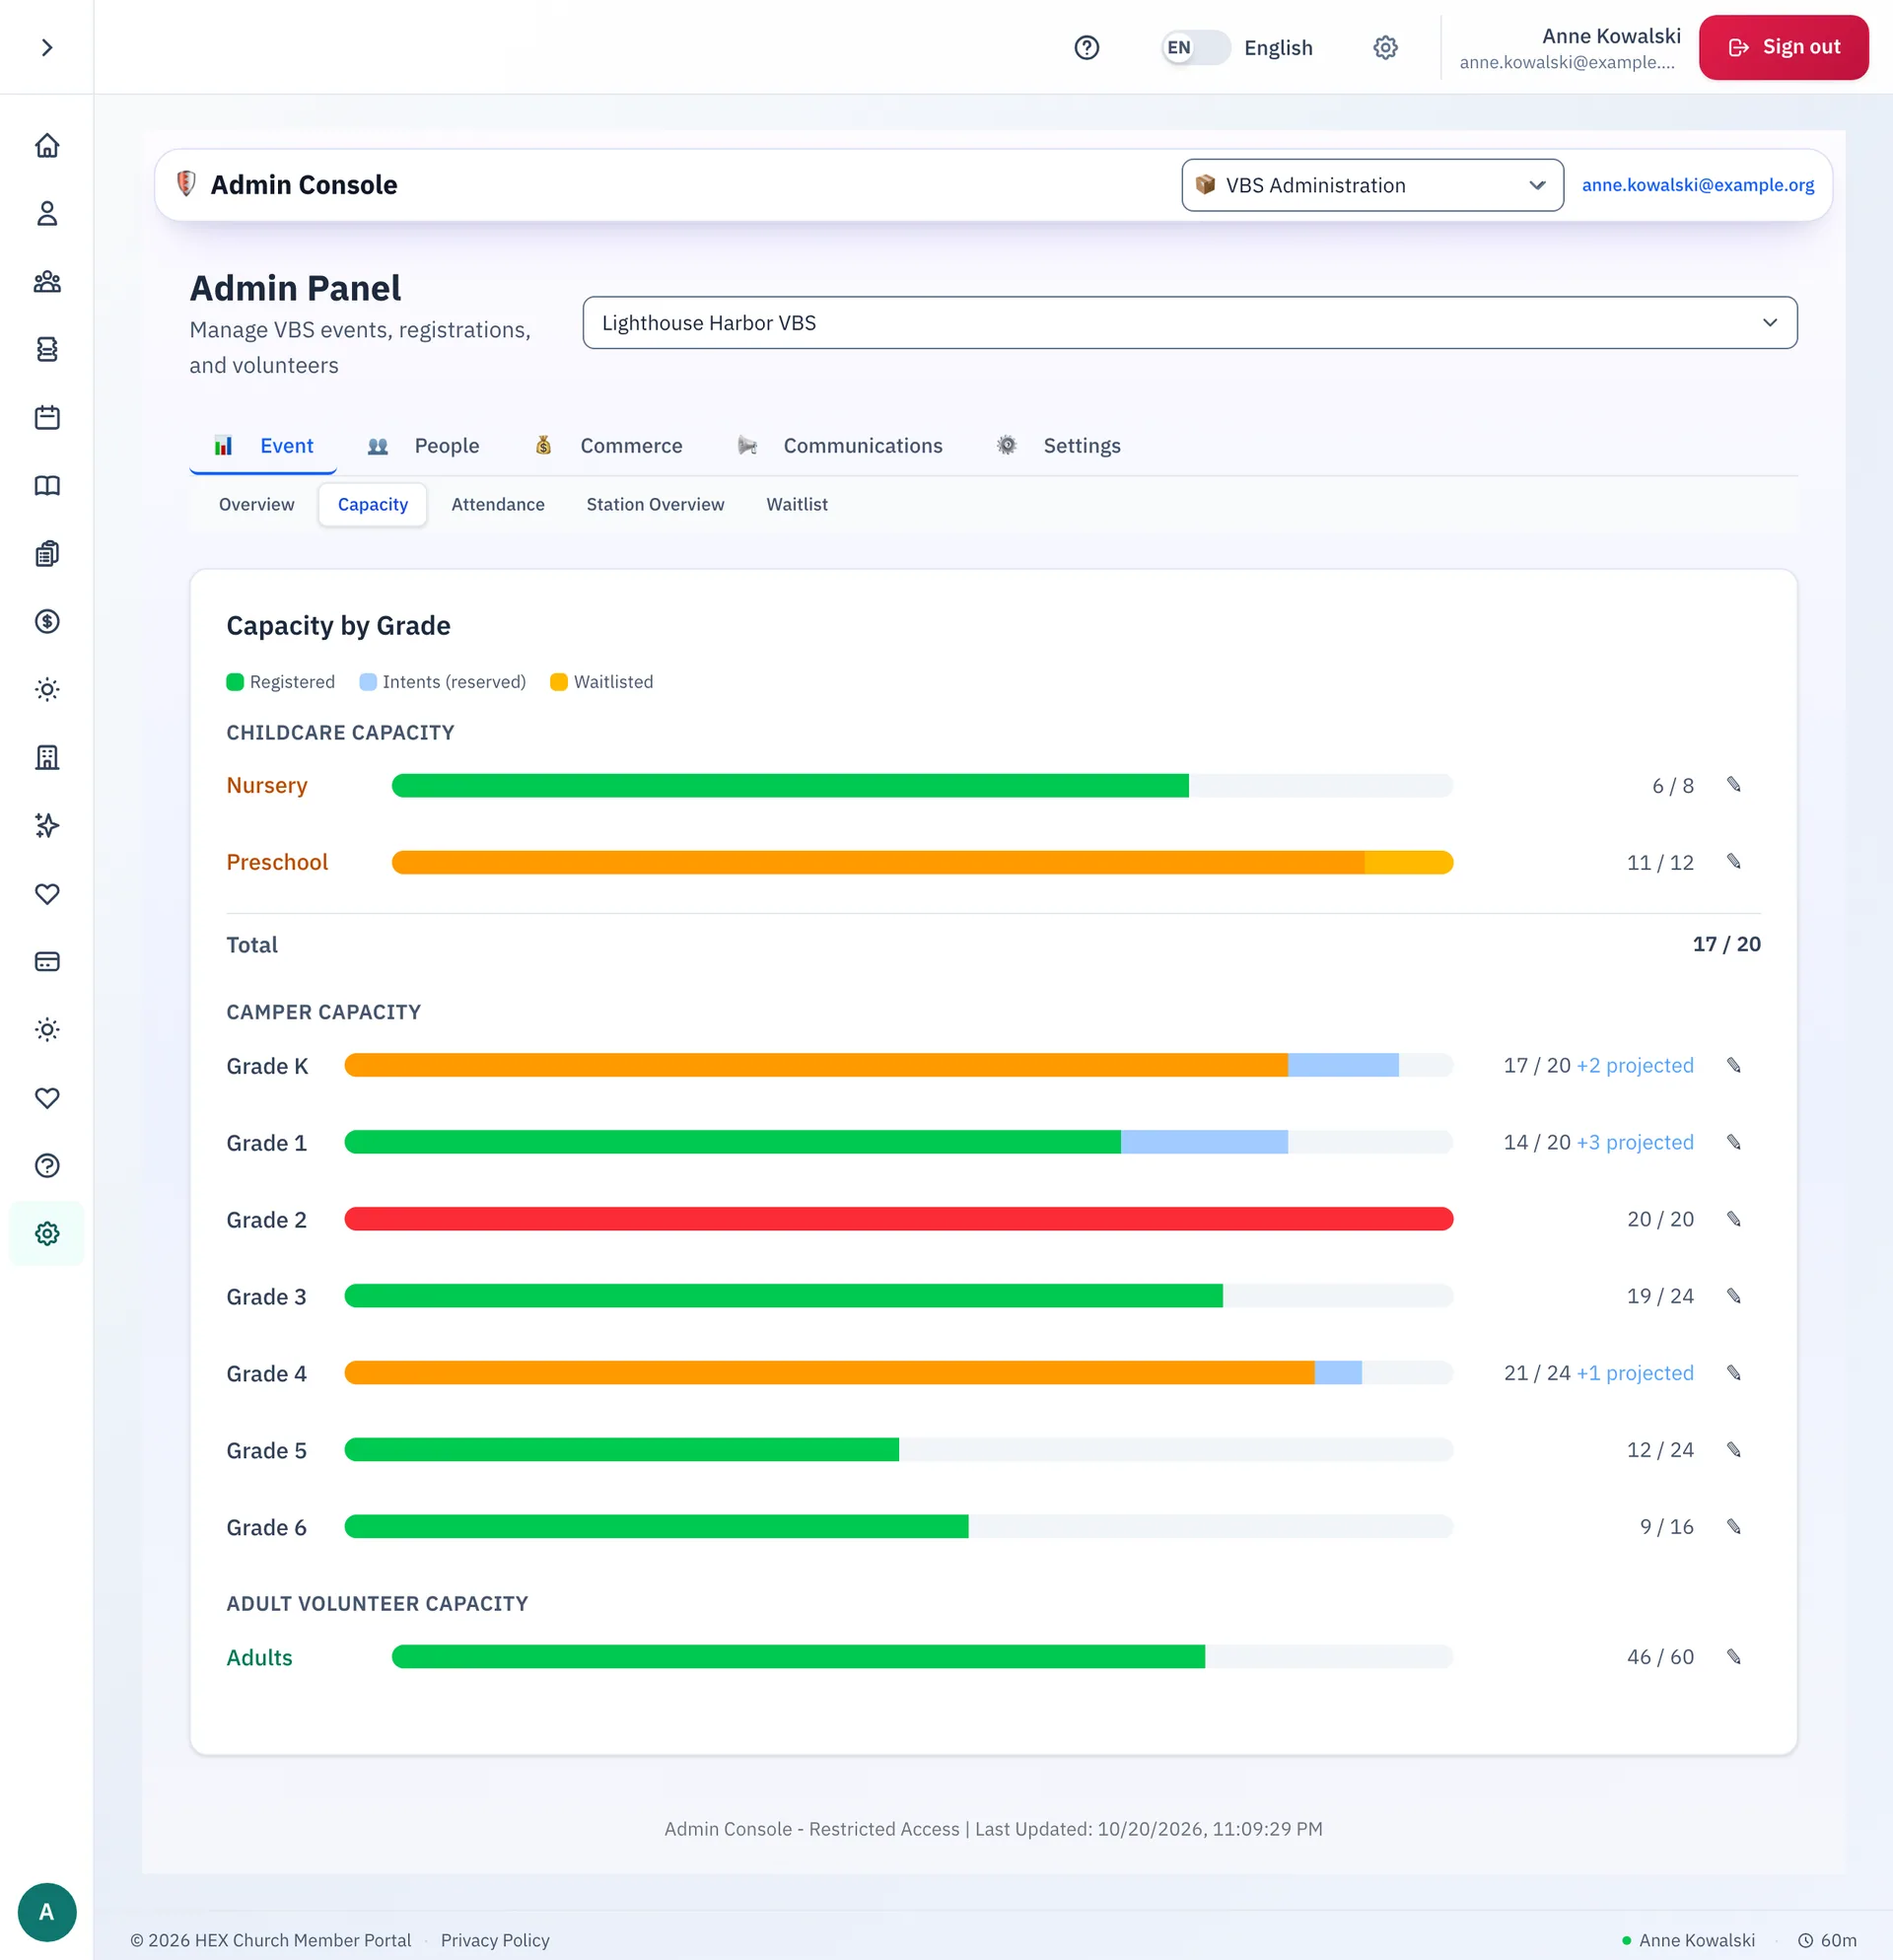This screenshot has width=1893, height=1960.
Task: Edit Grade K capacity with pencil icon
Action: (1734, 1066)
